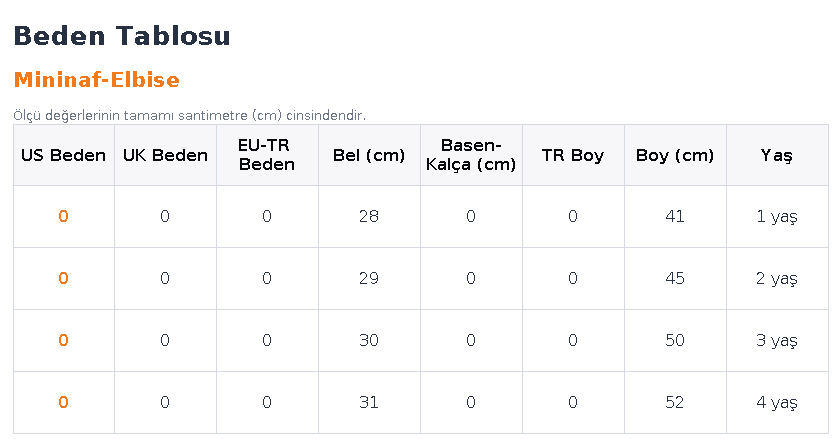The height and width of the screenshot is (439, 839).
Task: Click the Beden Tablosu heading
Action: (x=121, y=36)
